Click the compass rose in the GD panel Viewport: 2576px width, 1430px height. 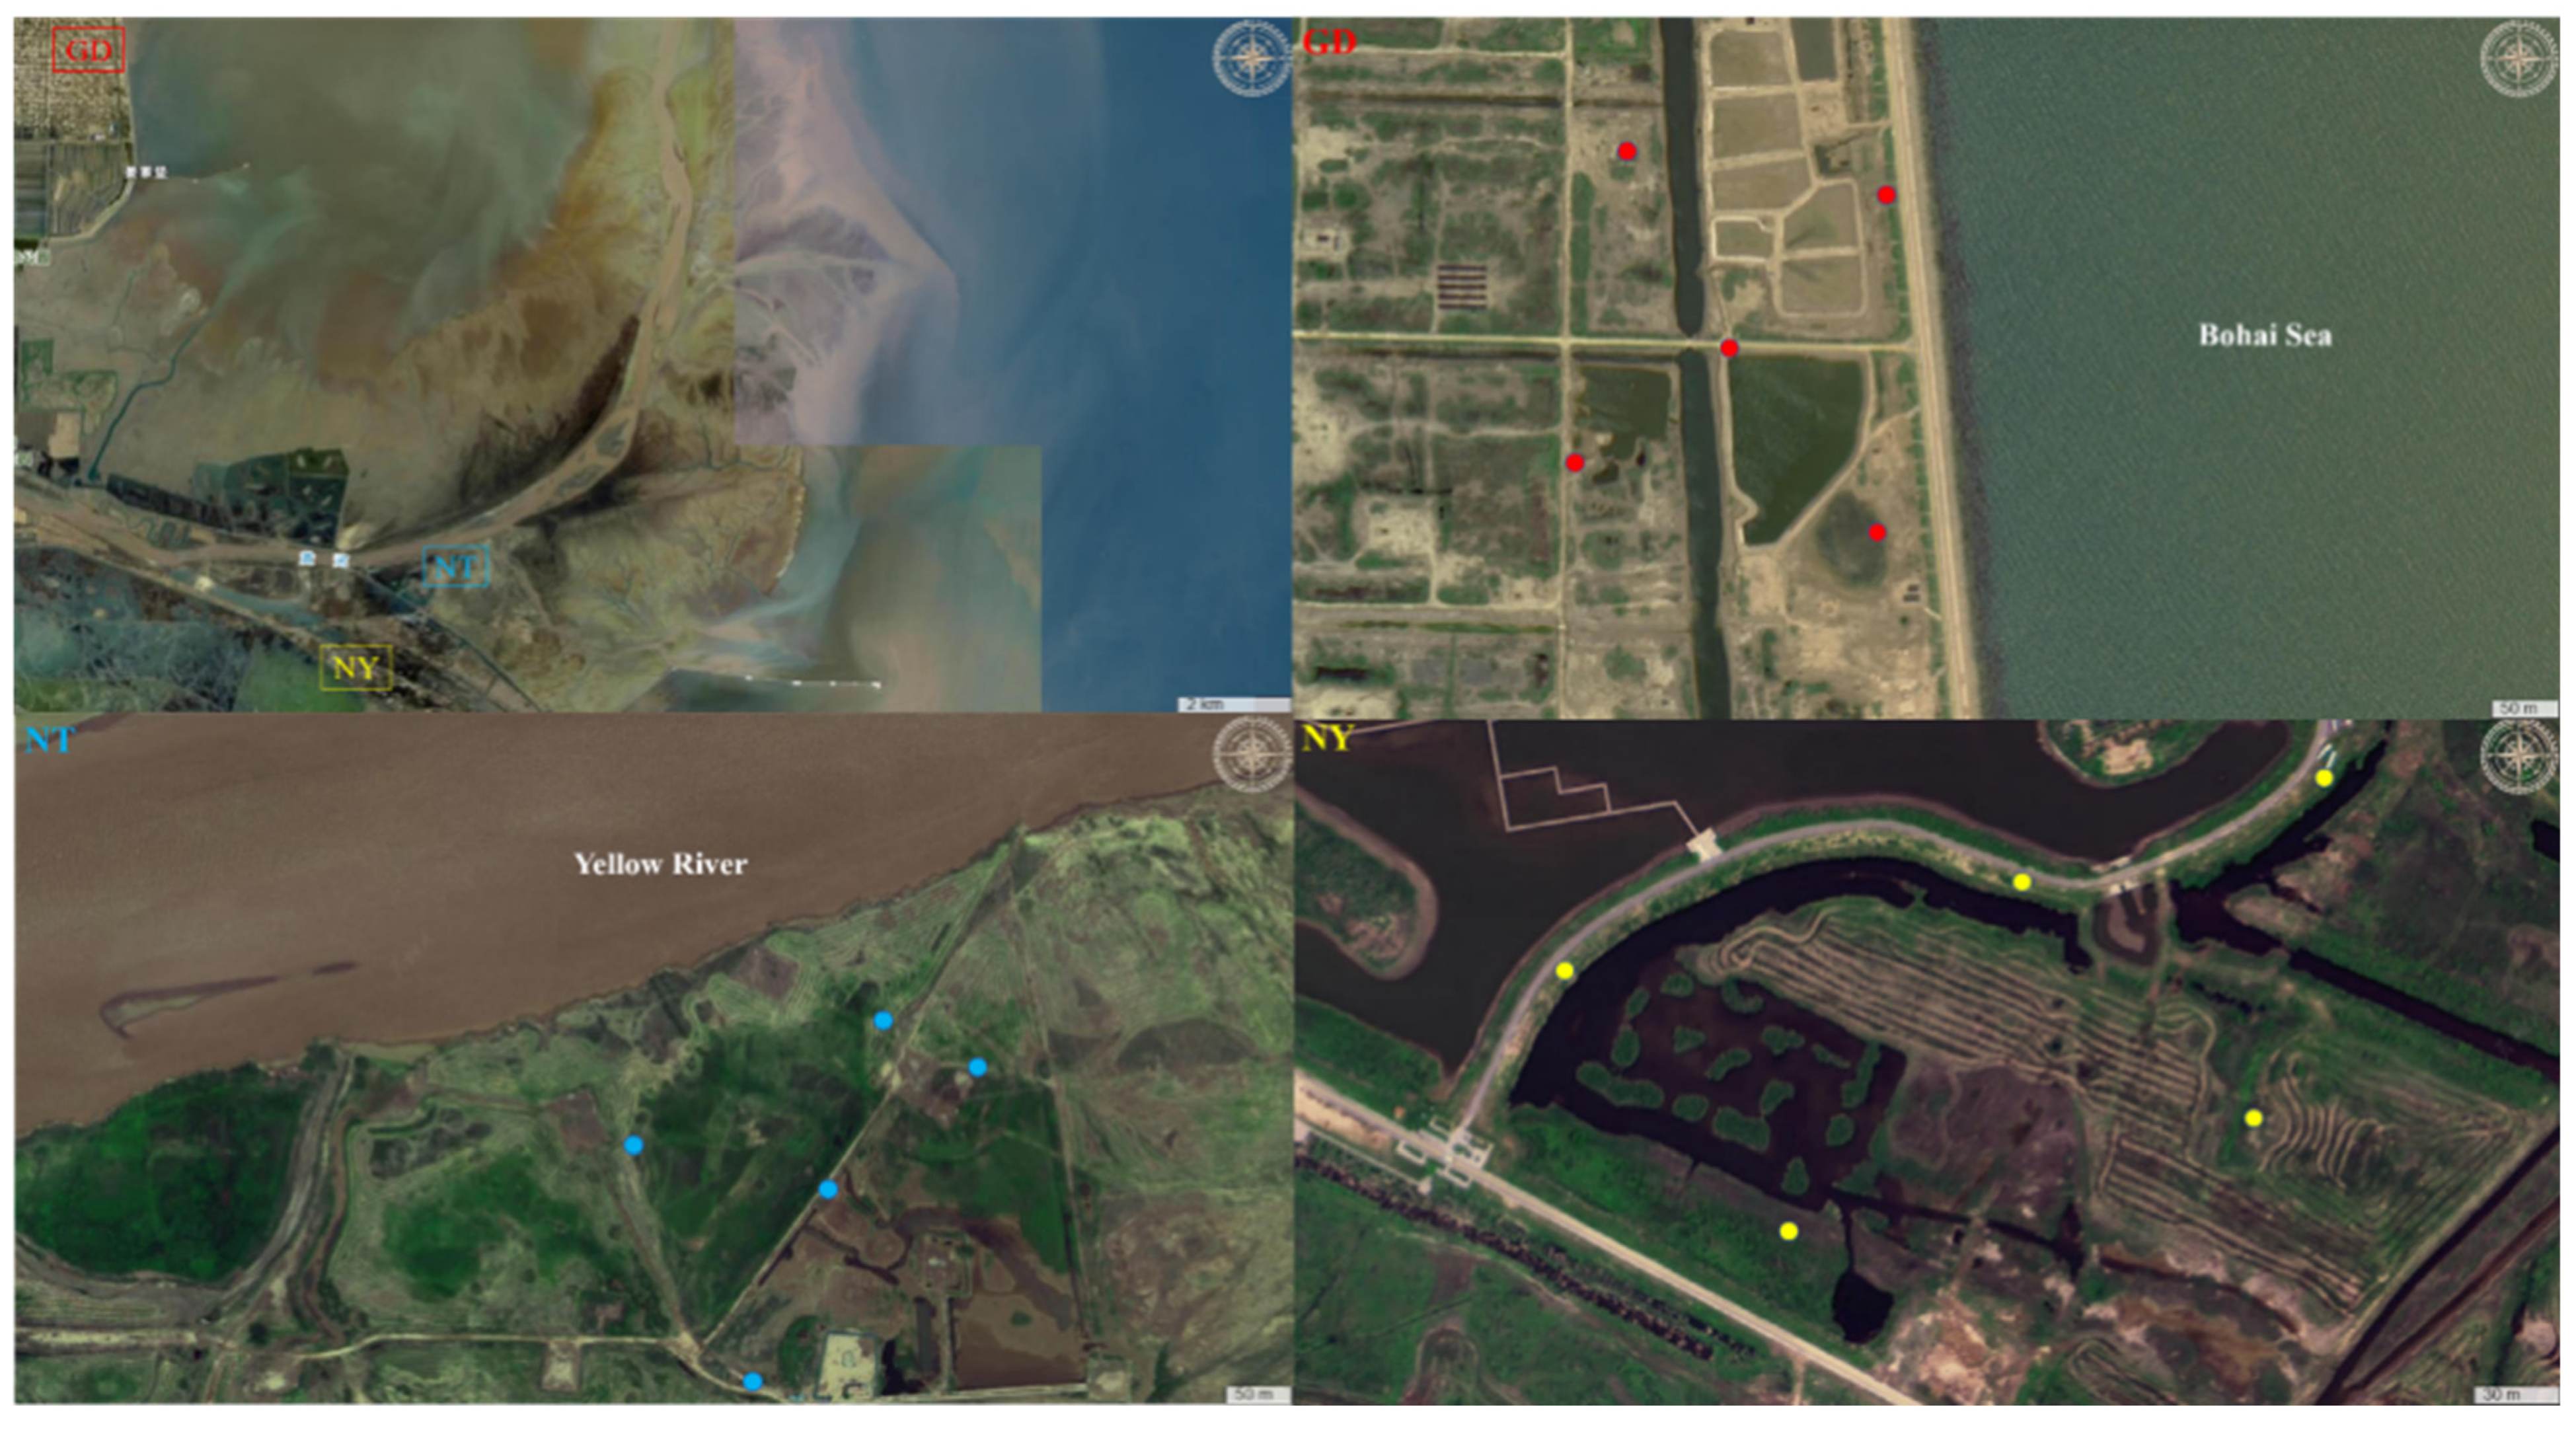point(2518,58)
